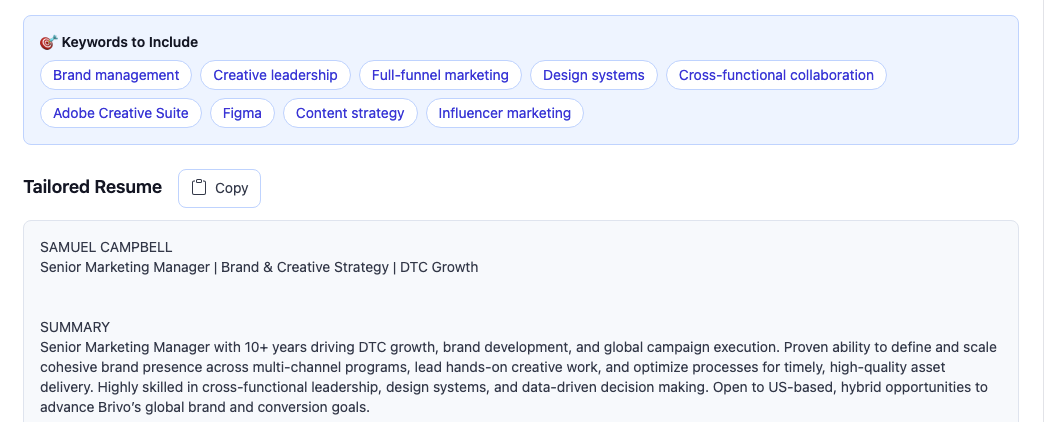Click the Keywords to Include heading
This screenshot has height=422, width=1044.
130,42
